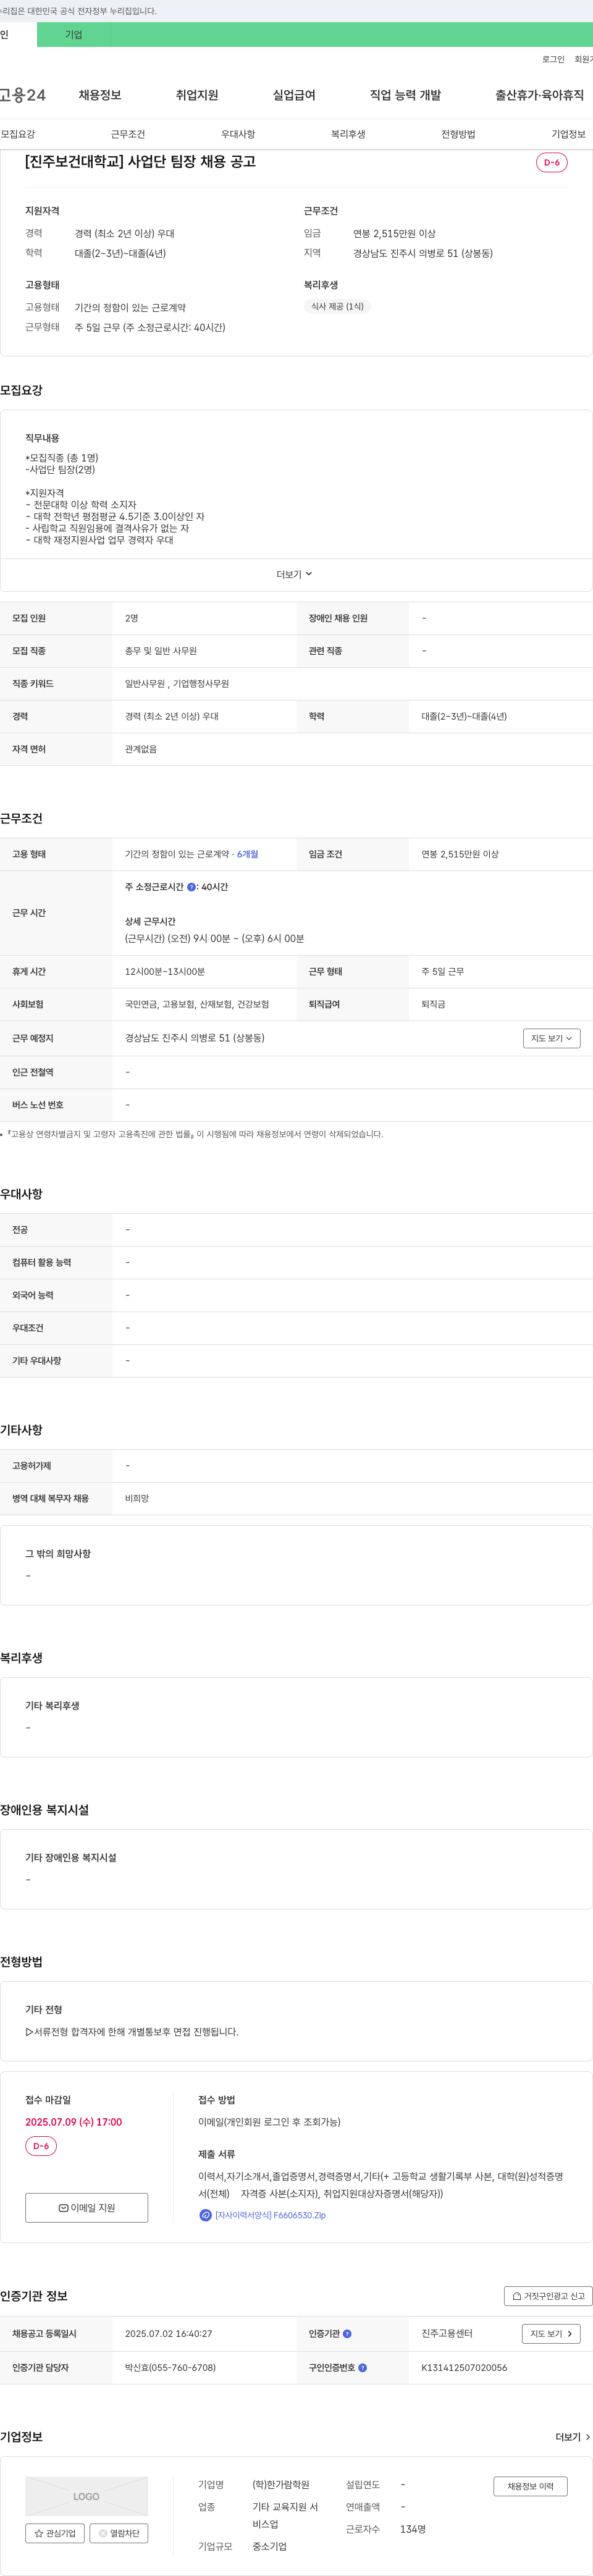Open the 채용정보 menu
Viewport: 593px width, 2576px height.
[x=100, y=95]
